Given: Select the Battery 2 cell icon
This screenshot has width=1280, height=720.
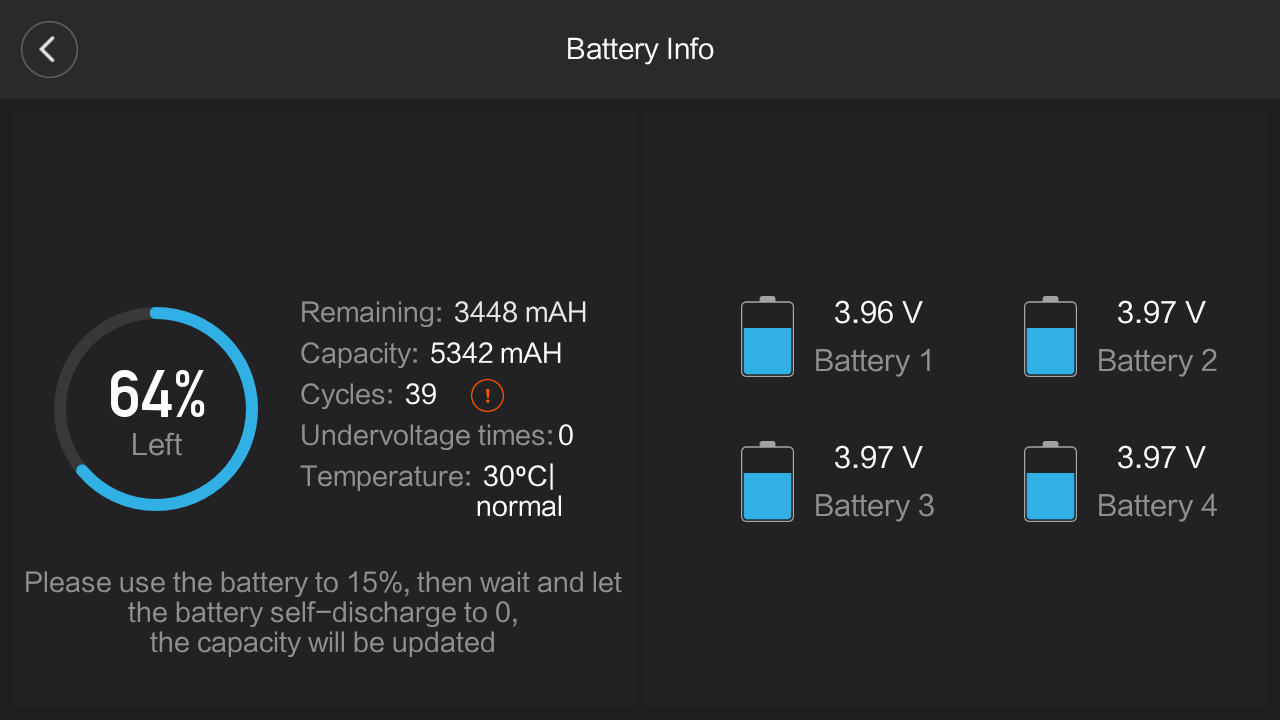Looking at the screenshot, I should (x=1050, y=338).
